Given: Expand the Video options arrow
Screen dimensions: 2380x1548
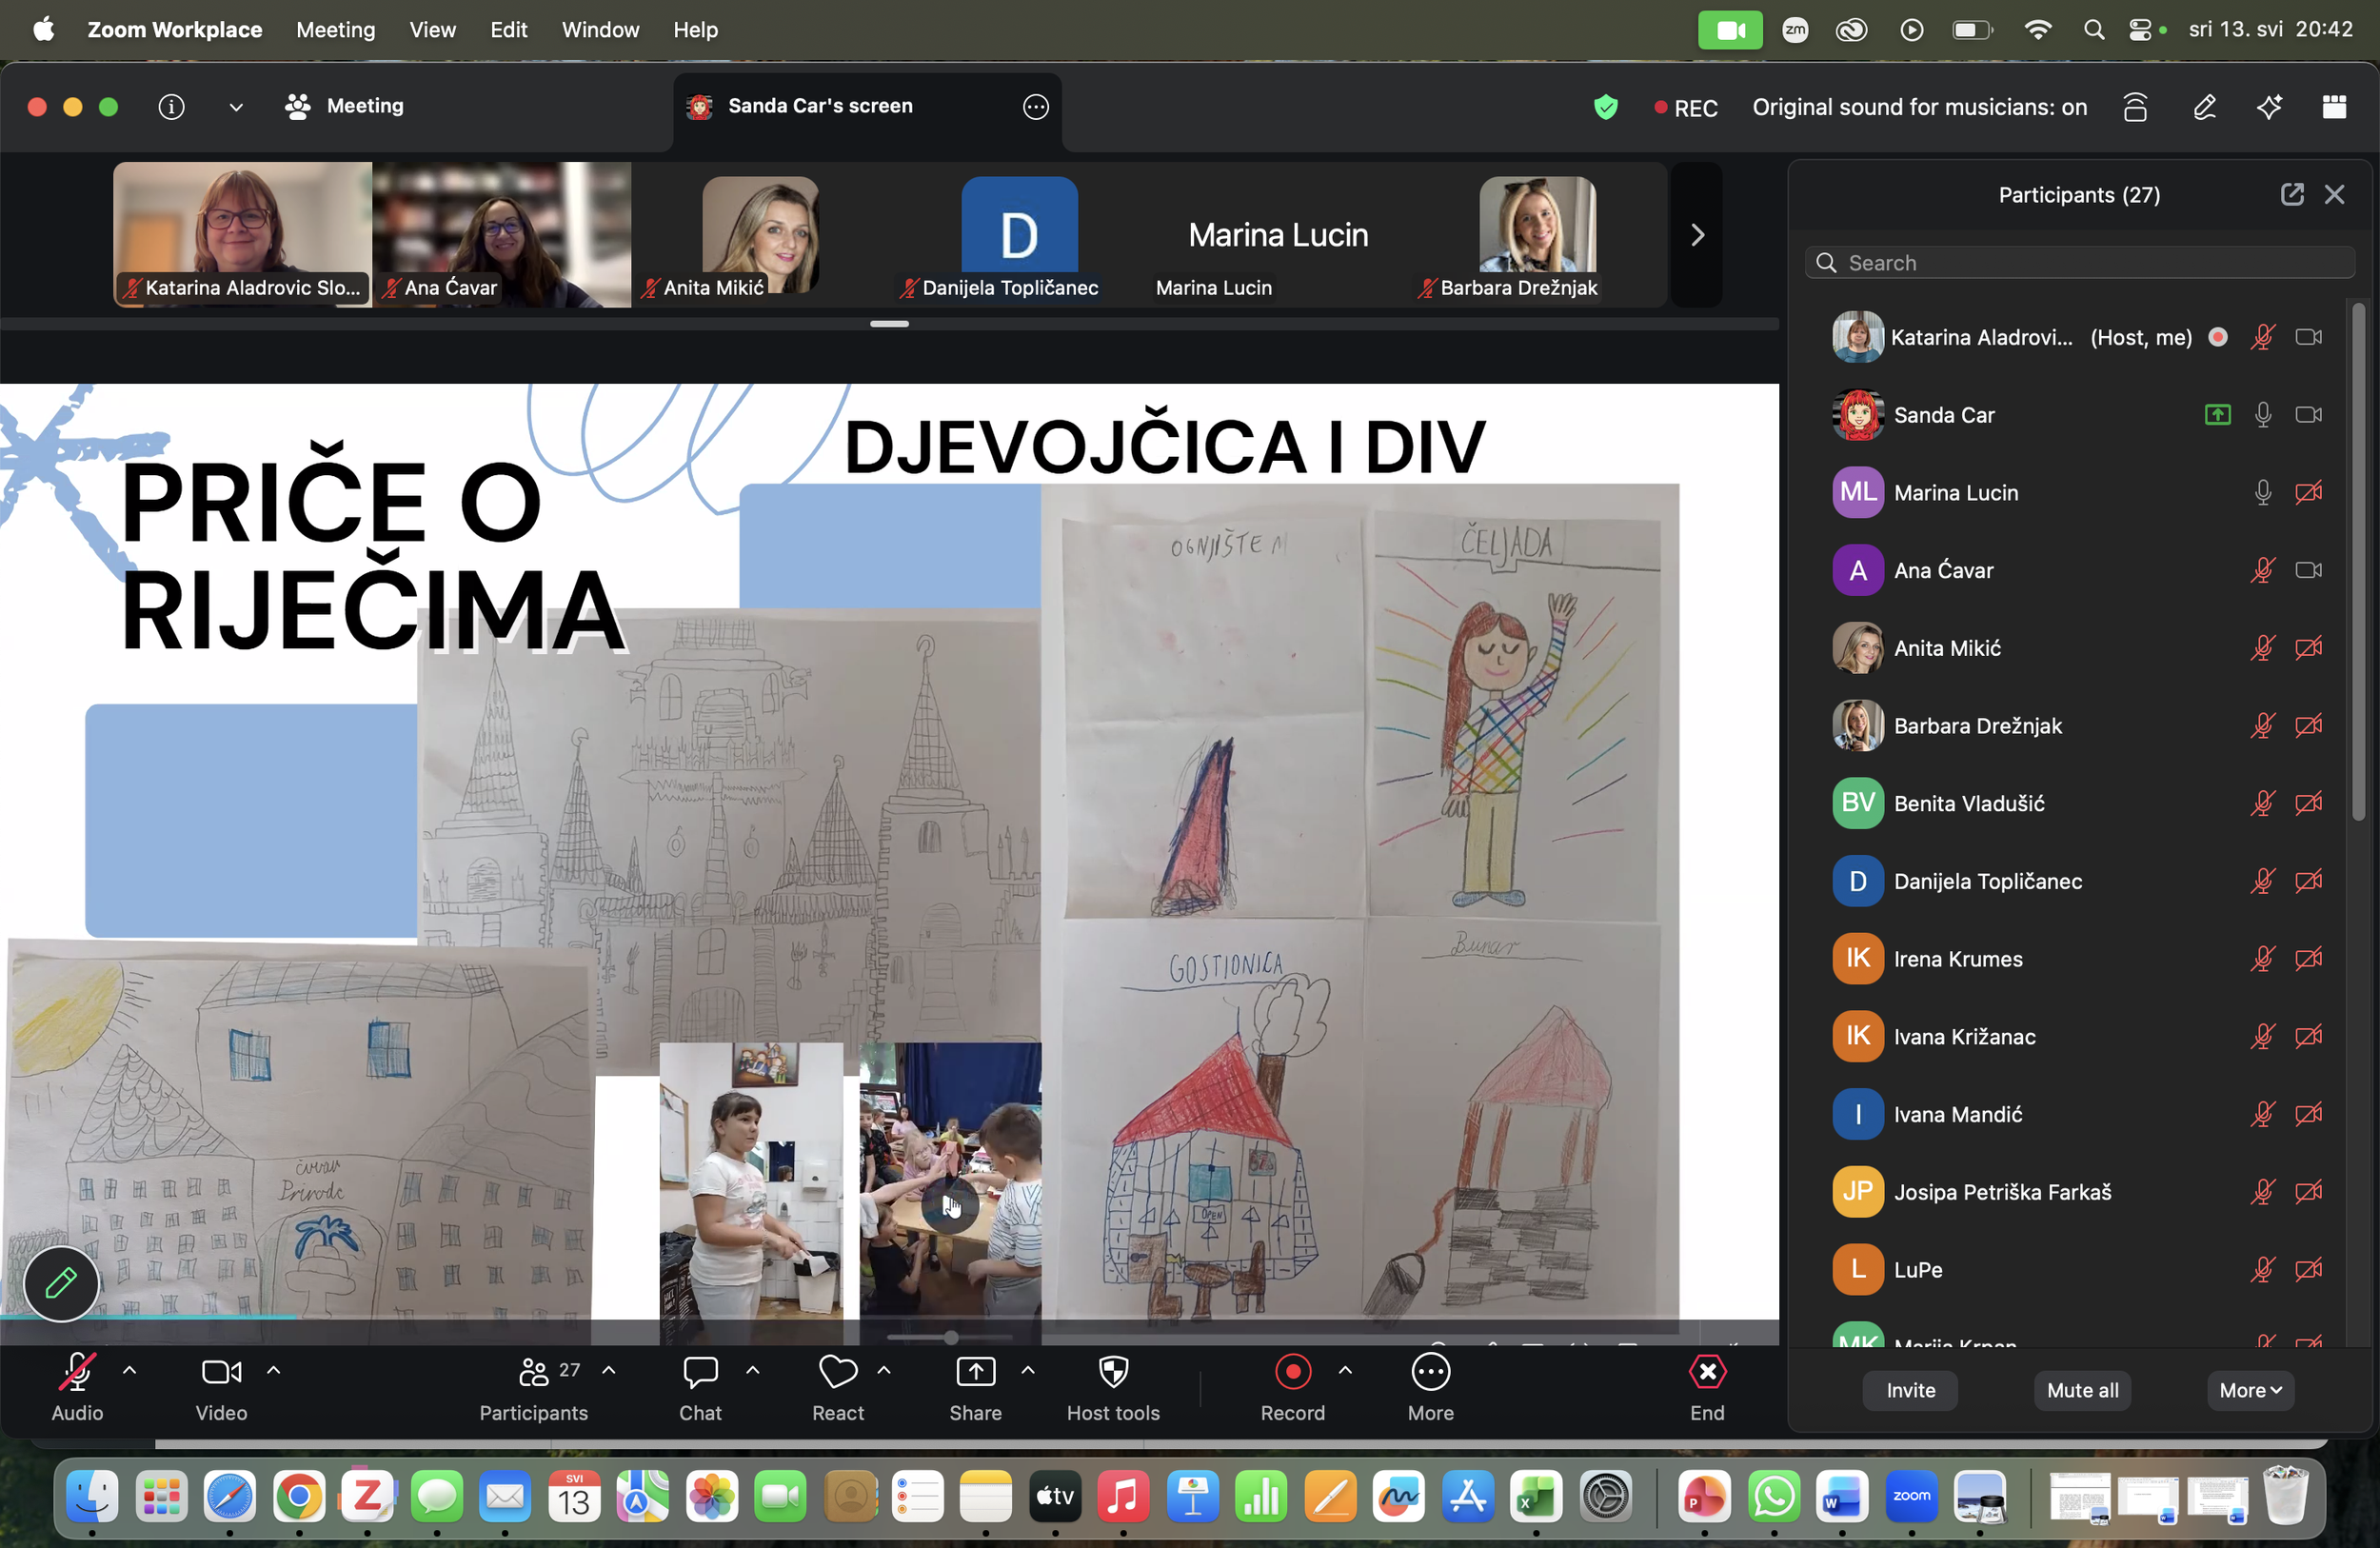Looking at the screenshot, I should click(x=273, y=1370).
